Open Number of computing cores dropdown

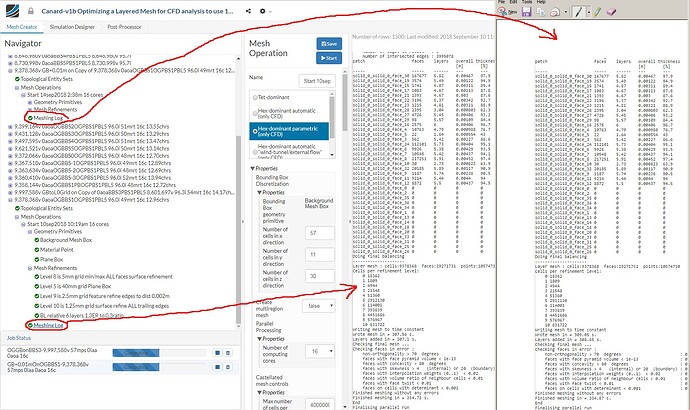[320, 351]
